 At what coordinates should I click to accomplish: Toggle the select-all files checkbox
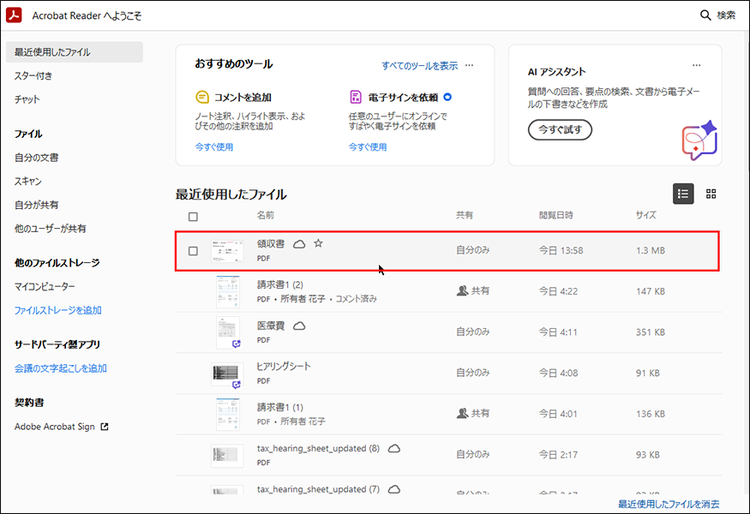coord(193,216)
